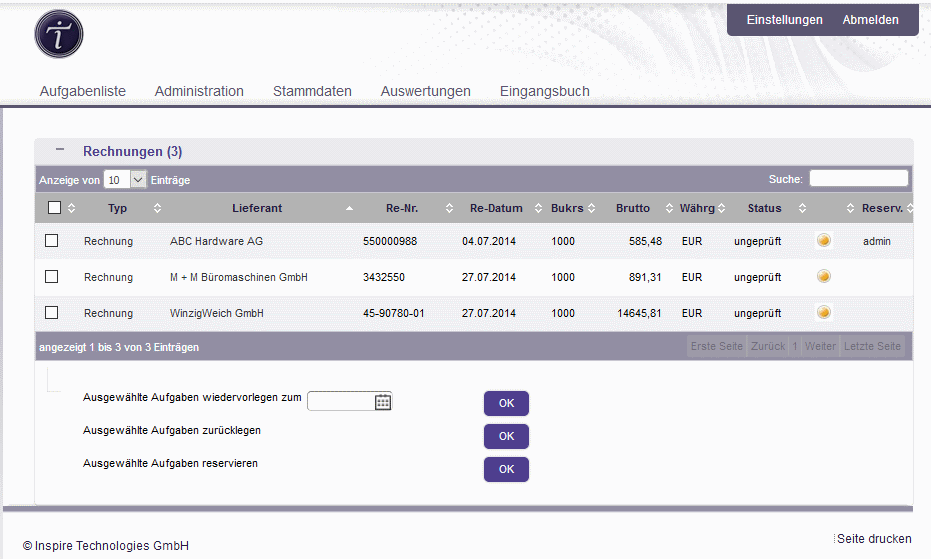Open Einstellungen
The width and height of the screenshot is (931, 559).
[x=784, y=20]
